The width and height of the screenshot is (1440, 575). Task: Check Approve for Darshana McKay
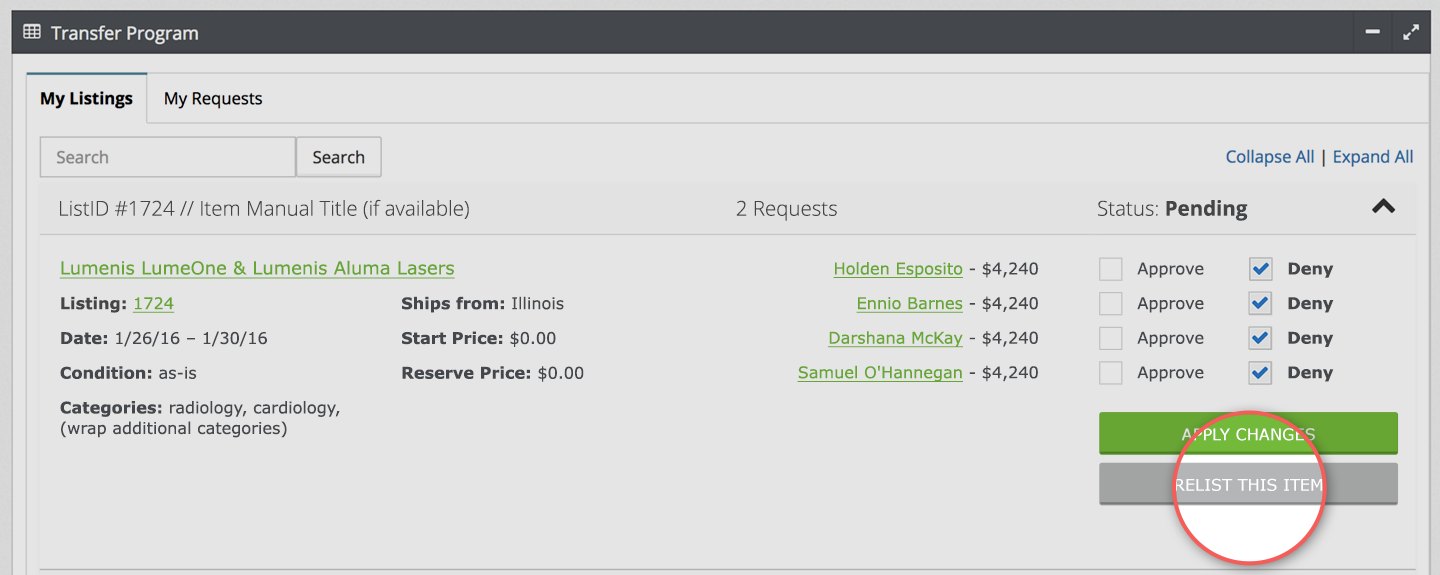(1110, 338)
